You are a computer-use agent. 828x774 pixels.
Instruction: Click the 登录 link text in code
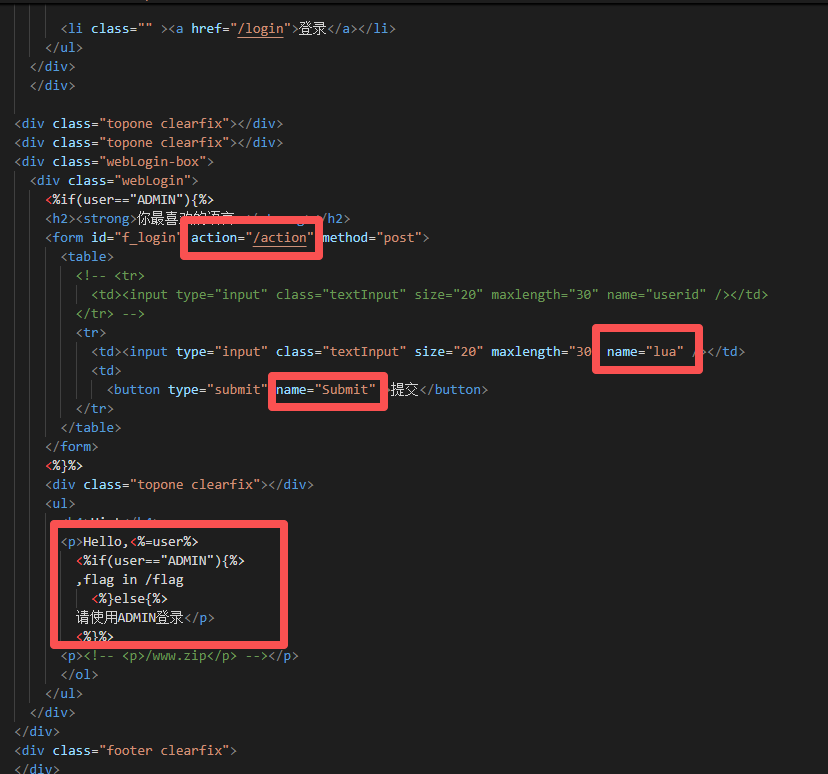pyautogui.click(x=313, y=29)
